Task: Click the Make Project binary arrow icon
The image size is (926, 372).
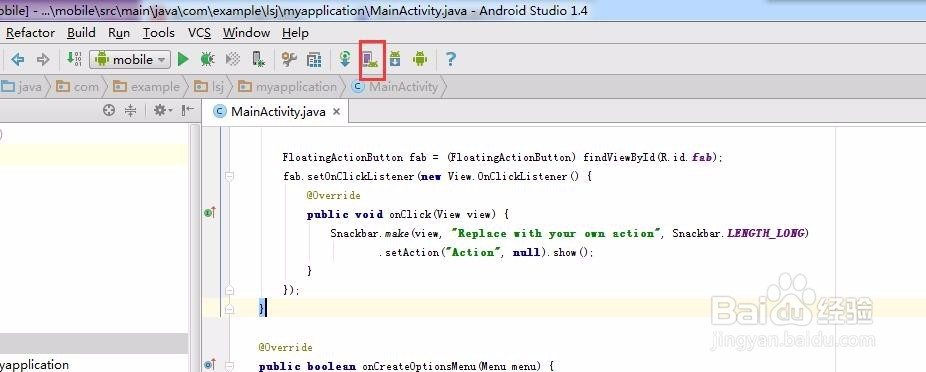Action: [74, 59]
